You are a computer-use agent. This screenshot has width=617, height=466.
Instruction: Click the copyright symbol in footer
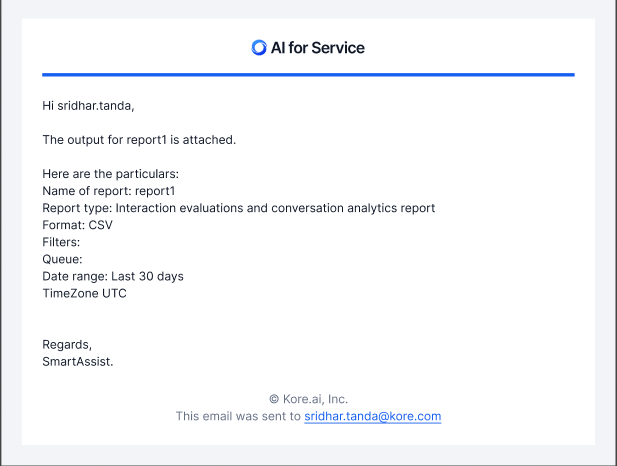274,399
